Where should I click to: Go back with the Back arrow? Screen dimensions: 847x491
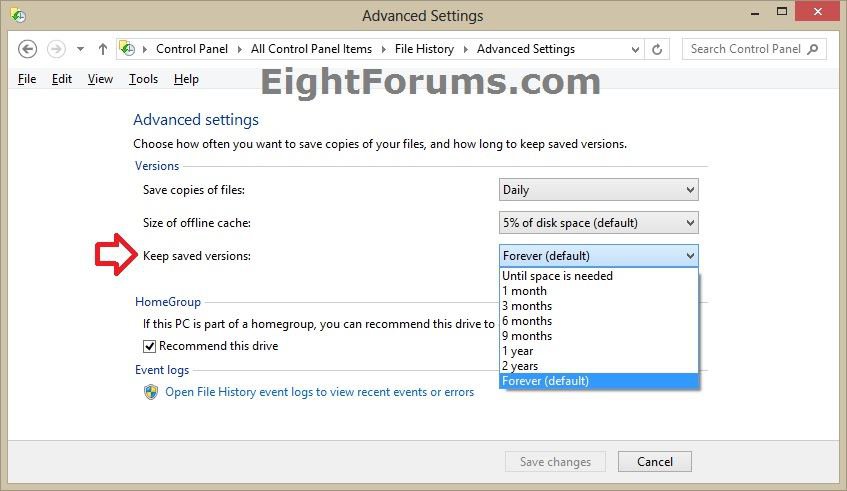coord(28,49)
